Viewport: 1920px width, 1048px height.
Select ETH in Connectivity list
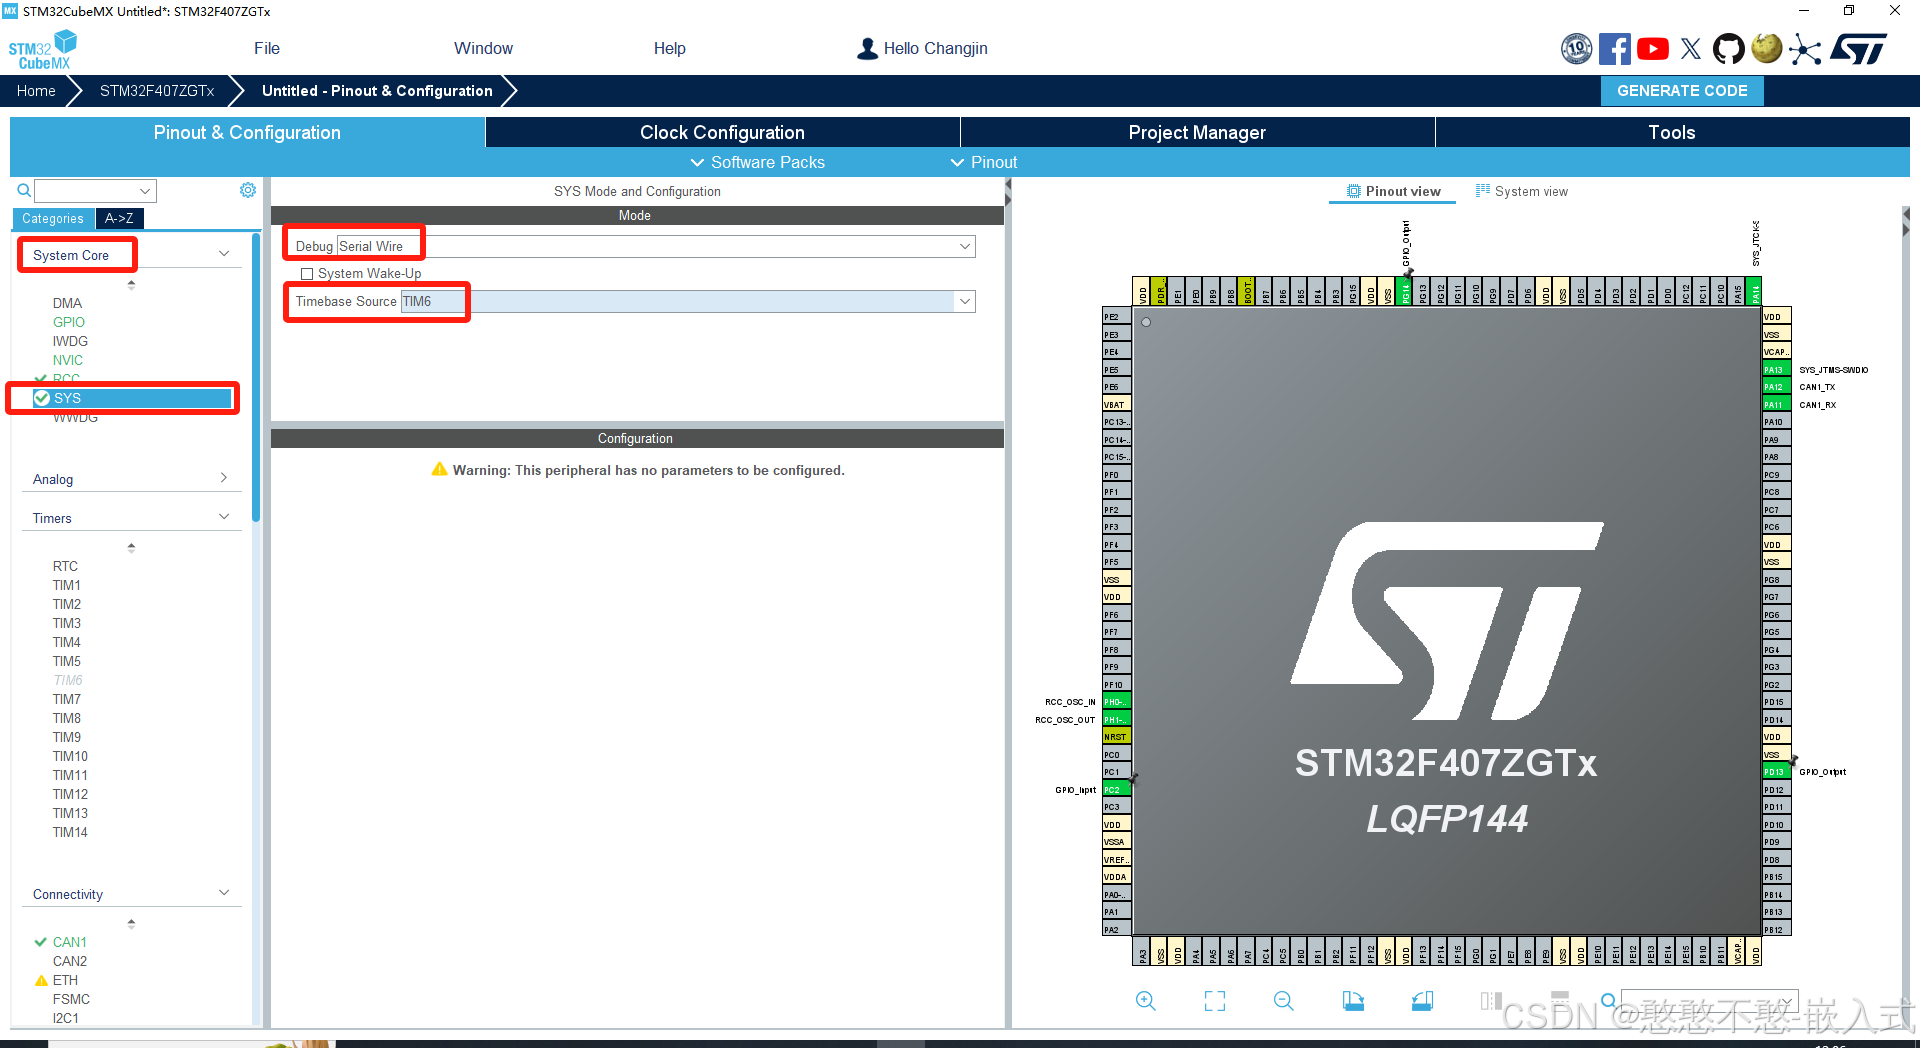click(x=65, y=980)
